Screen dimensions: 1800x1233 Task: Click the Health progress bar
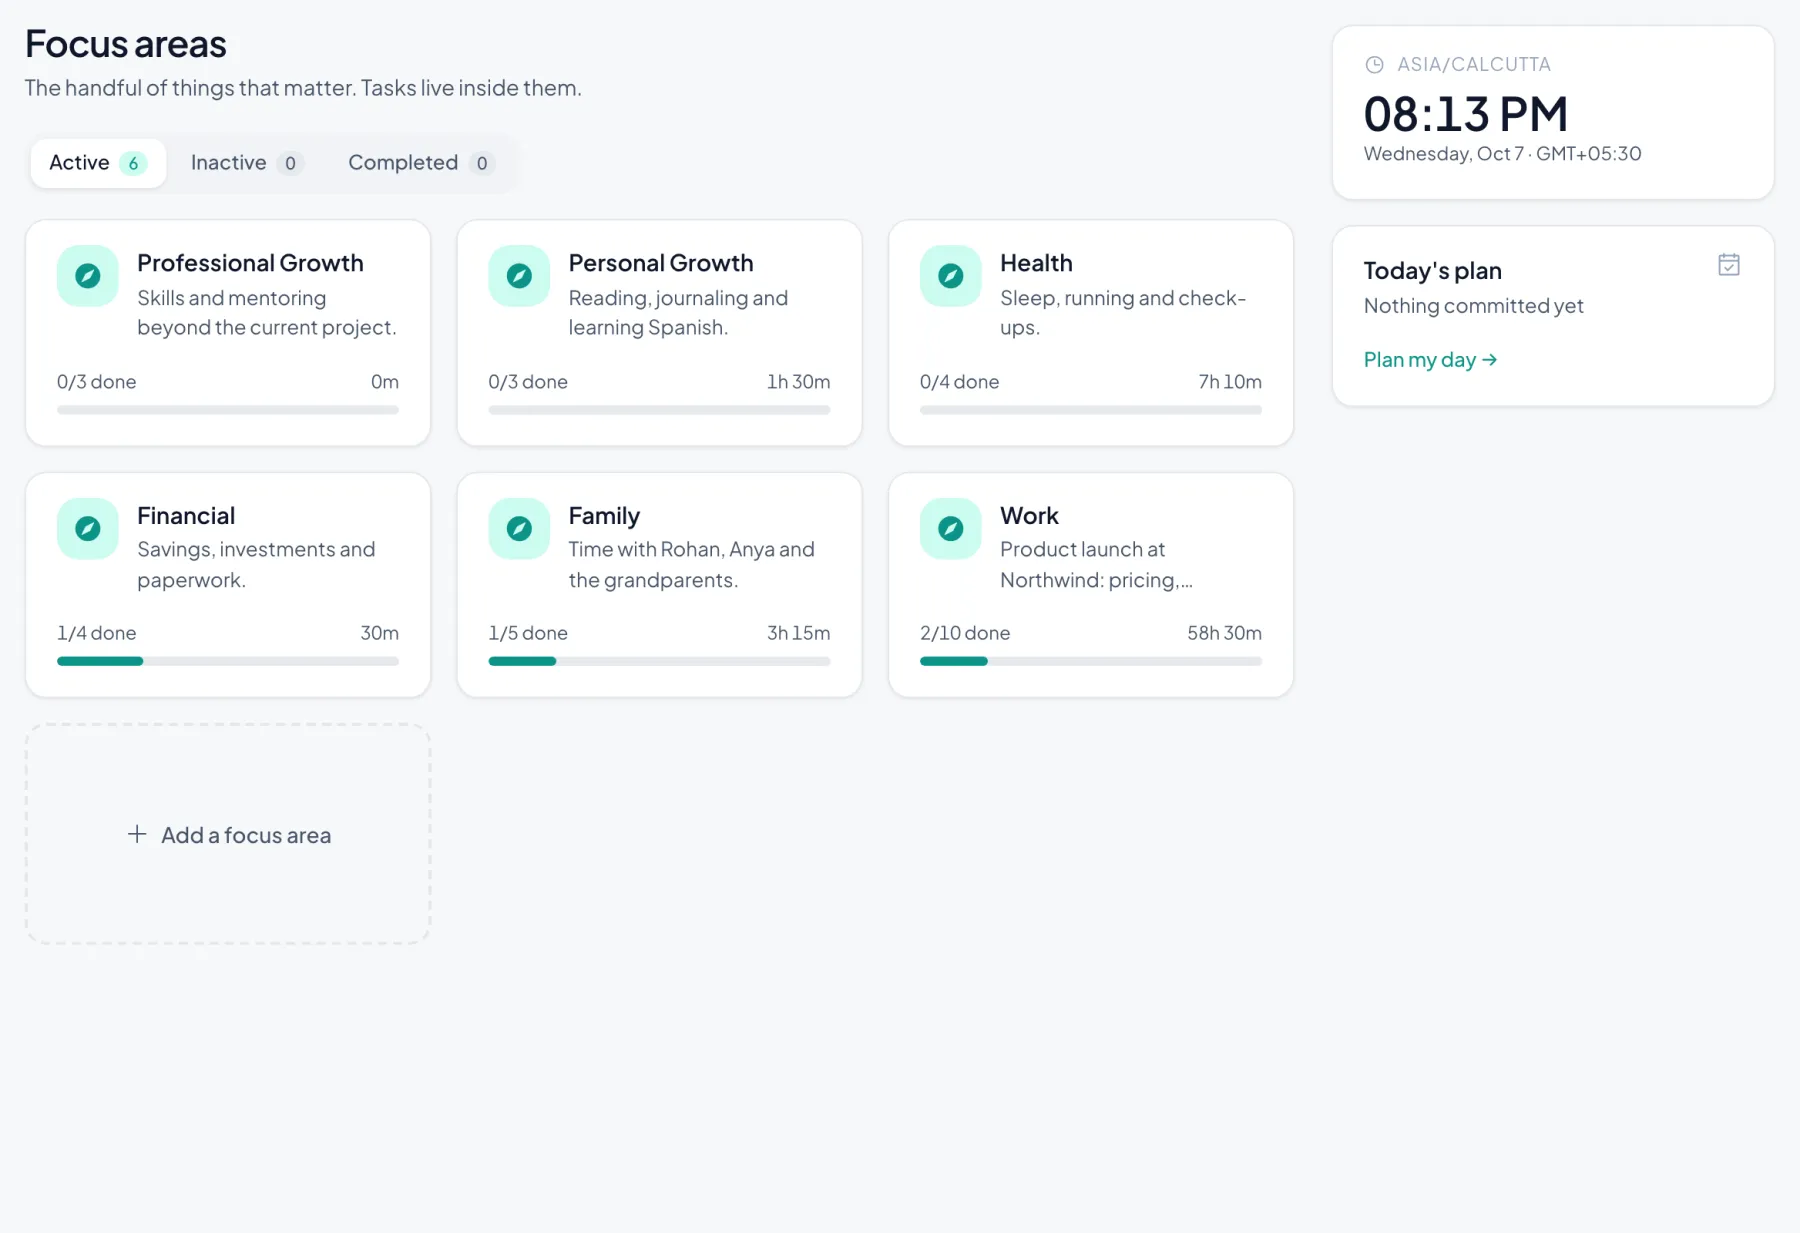pyautogui.click(x=1091, y=410)
